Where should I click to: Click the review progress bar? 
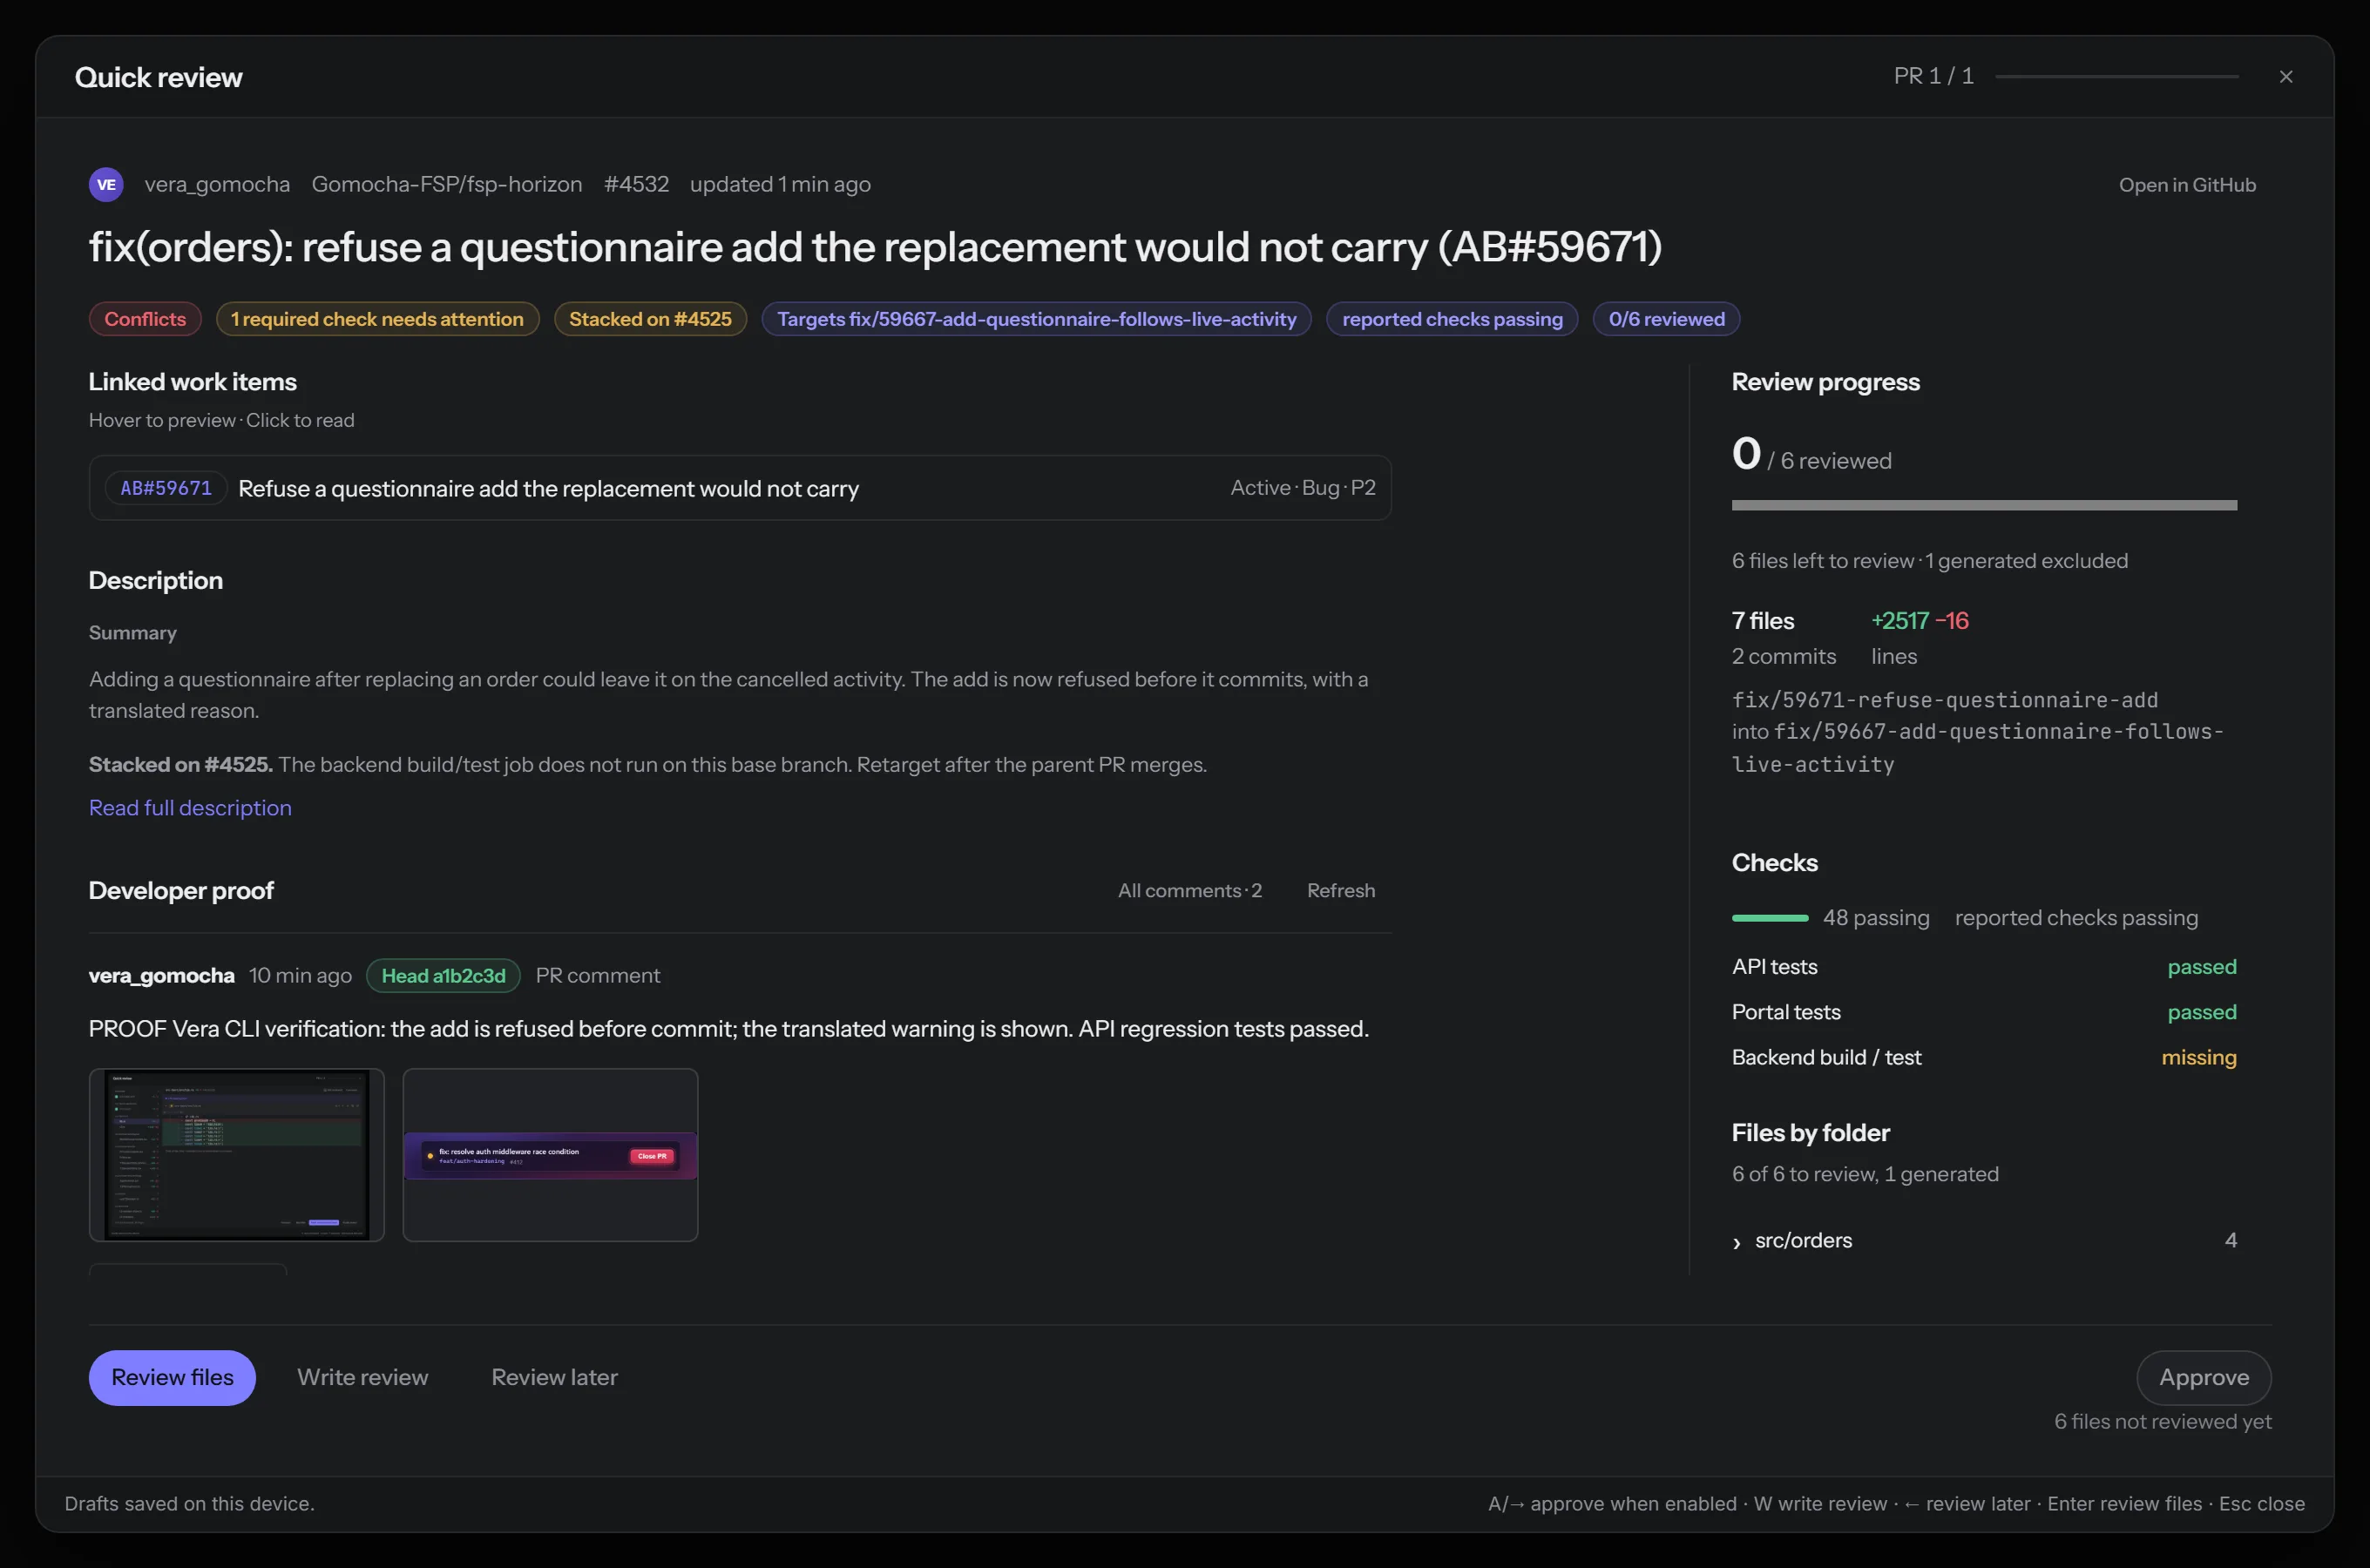point(1984,505)
